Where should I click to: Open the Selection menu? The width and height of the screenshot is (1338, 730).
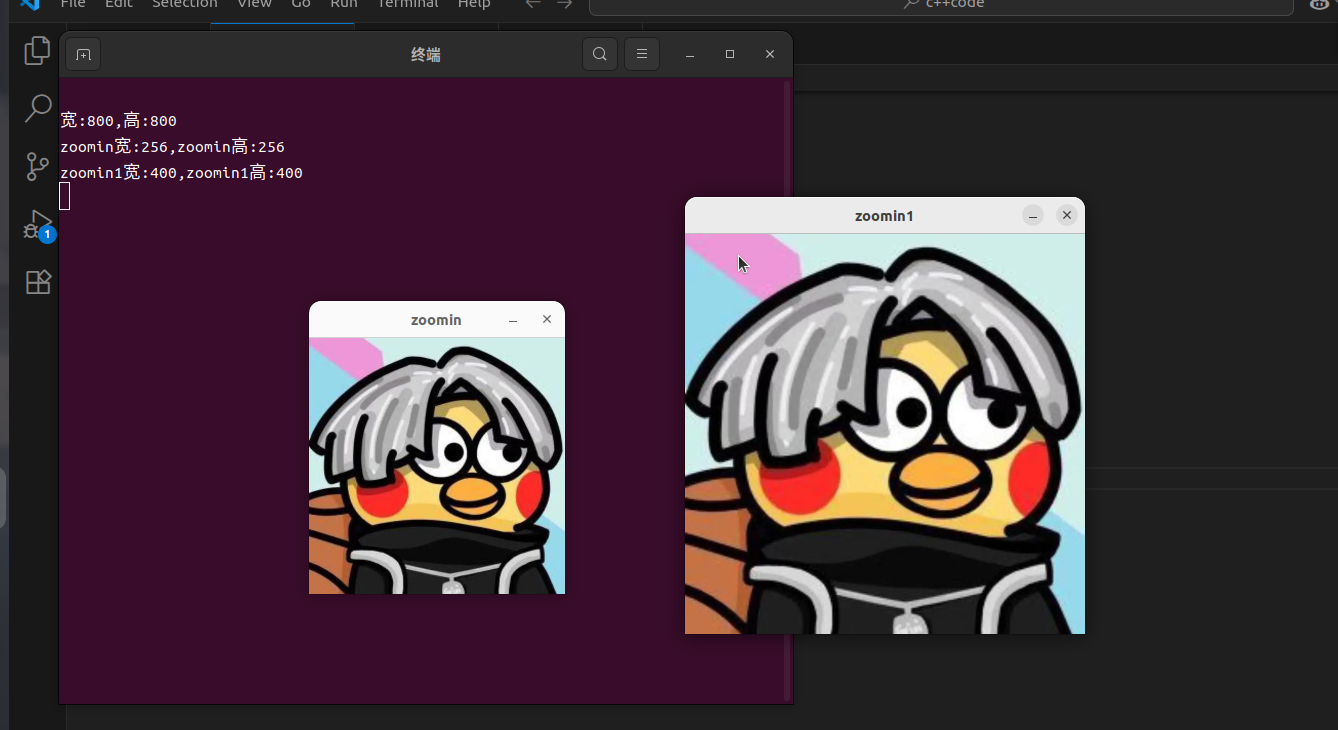(x=185, y=4)
